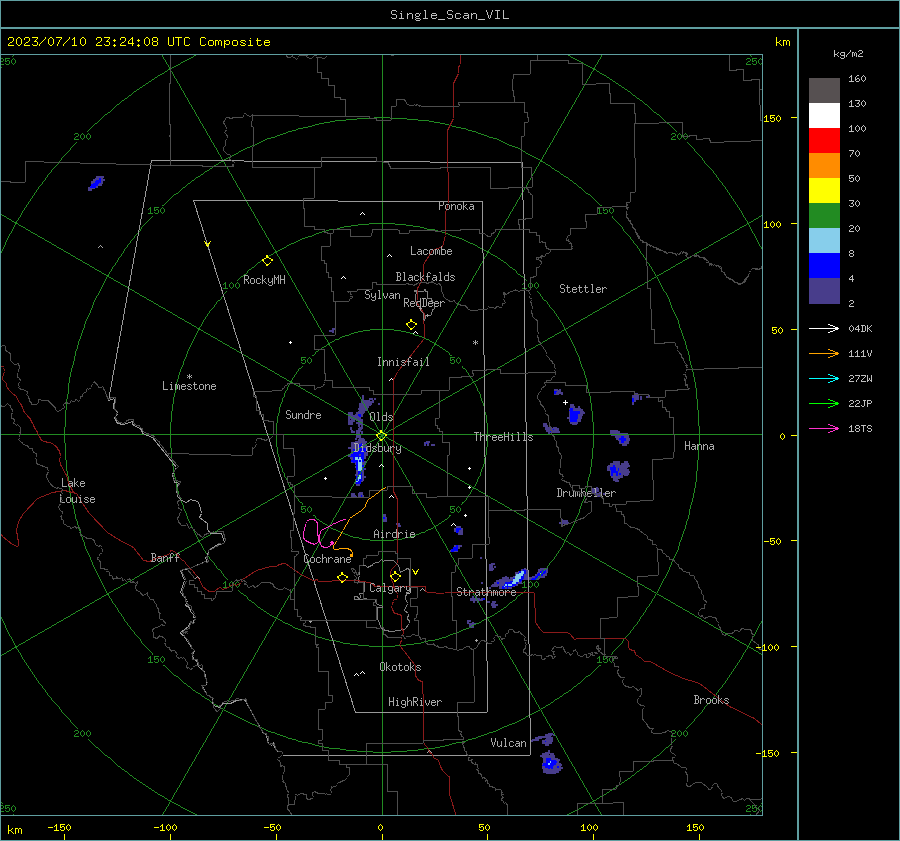Select the white 100-130 color swatch
Viewport: 900px width, 841px height.
(x=824, y=116)
